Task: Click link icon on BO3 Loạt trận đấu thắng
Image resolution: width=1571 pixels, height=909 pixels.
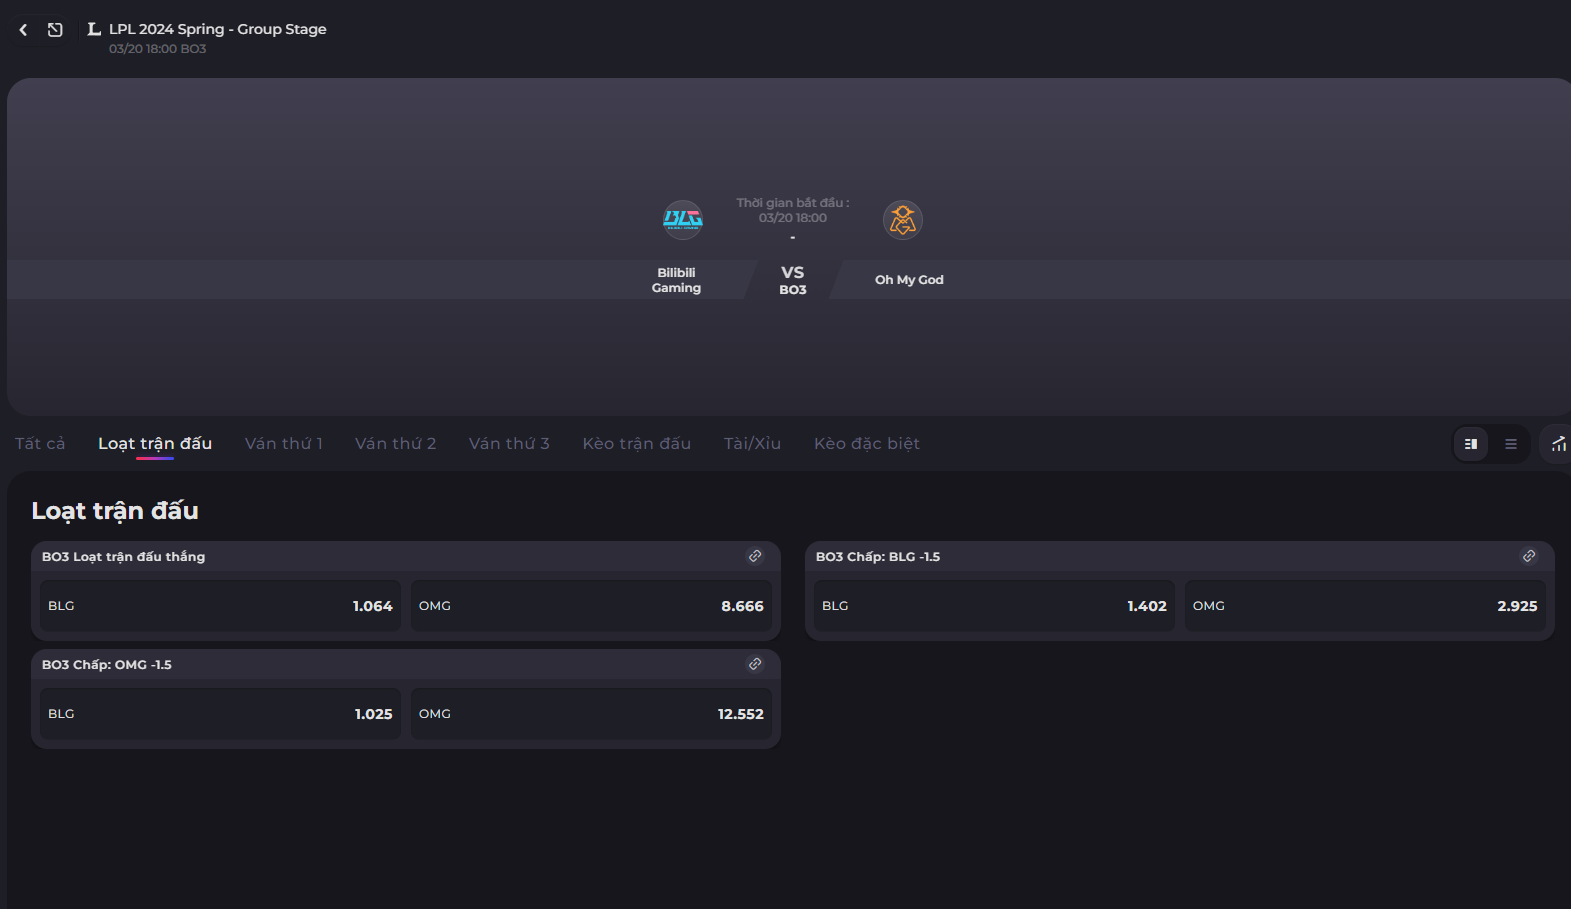Action: tap(755, 556)
